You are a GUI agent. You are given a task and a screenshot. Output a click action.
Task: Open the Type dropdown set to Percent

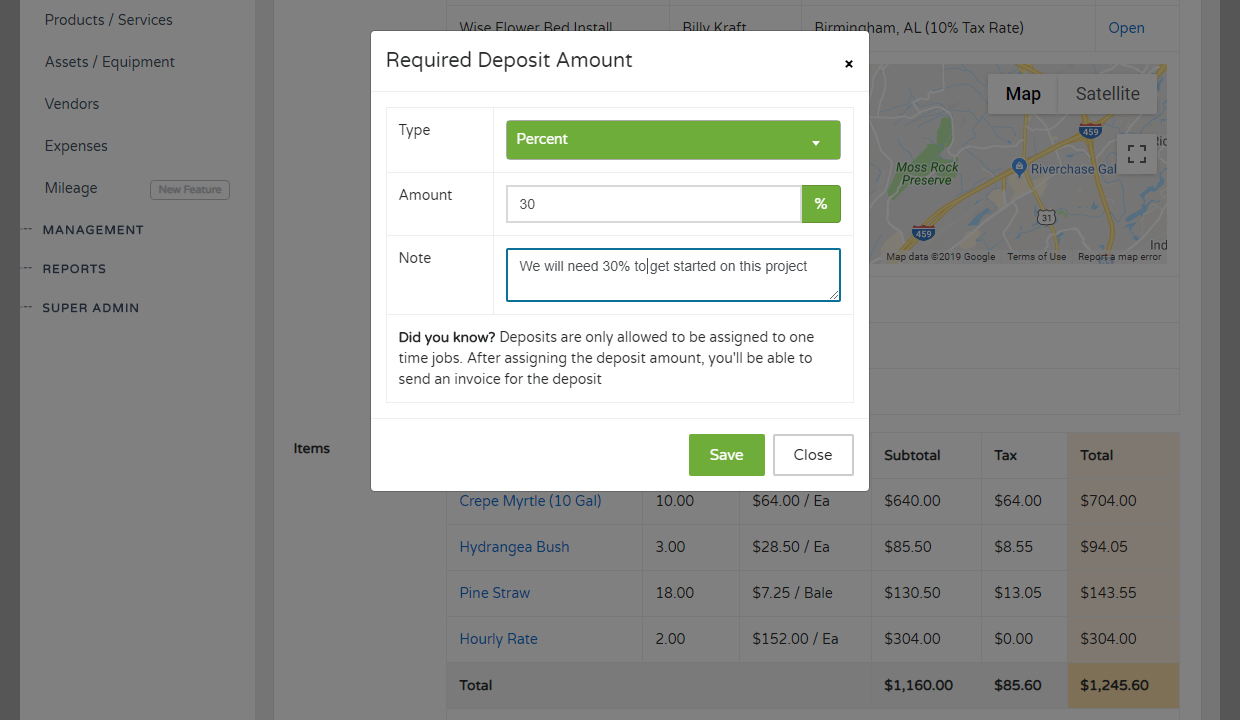[x=672, y=139]
